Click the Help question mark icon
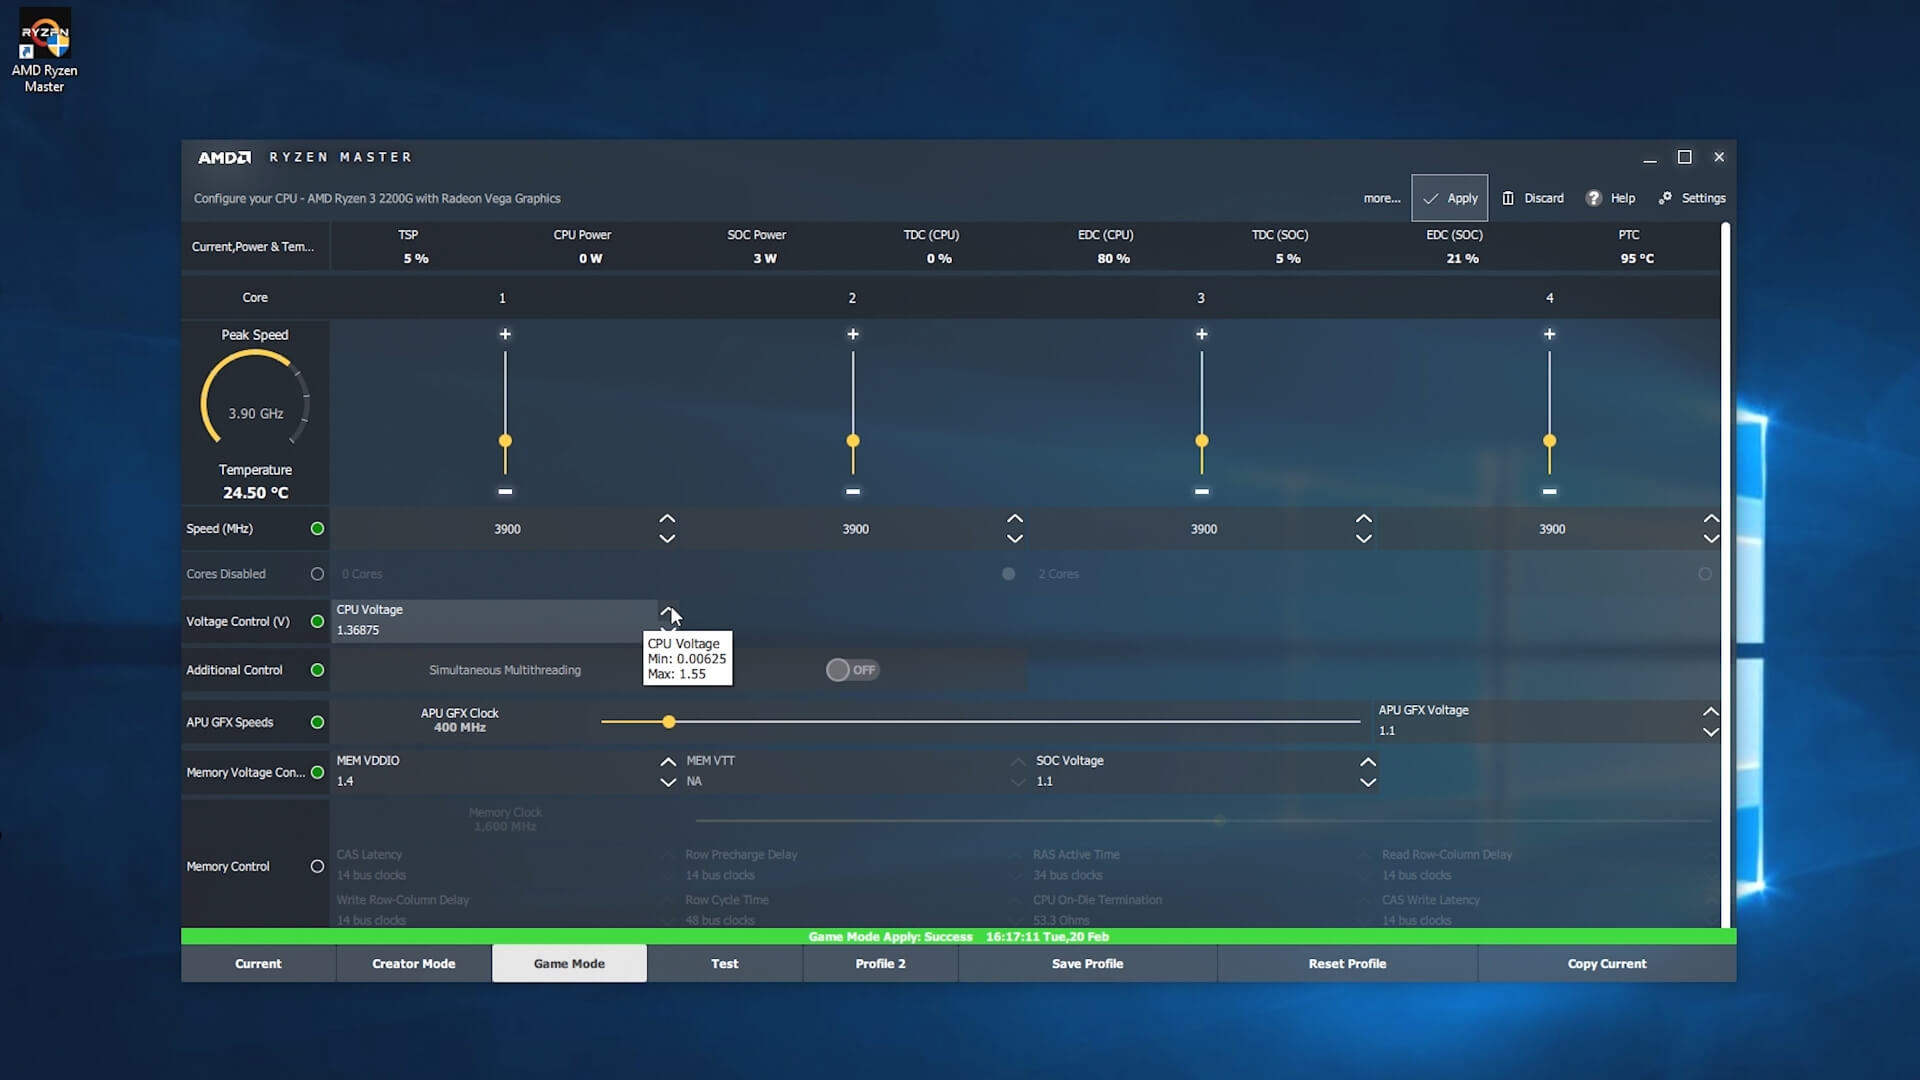 (x=1593, y=198)
